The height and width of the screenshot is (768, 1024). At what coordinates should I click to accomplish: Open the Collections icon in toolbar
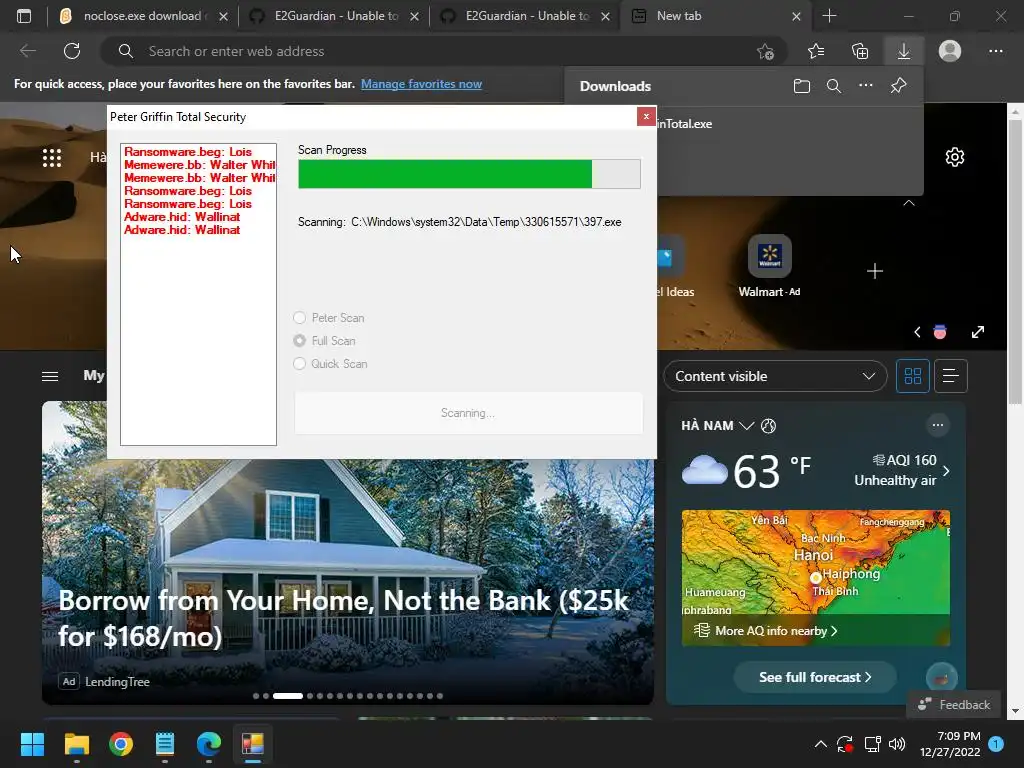(860, 51)
